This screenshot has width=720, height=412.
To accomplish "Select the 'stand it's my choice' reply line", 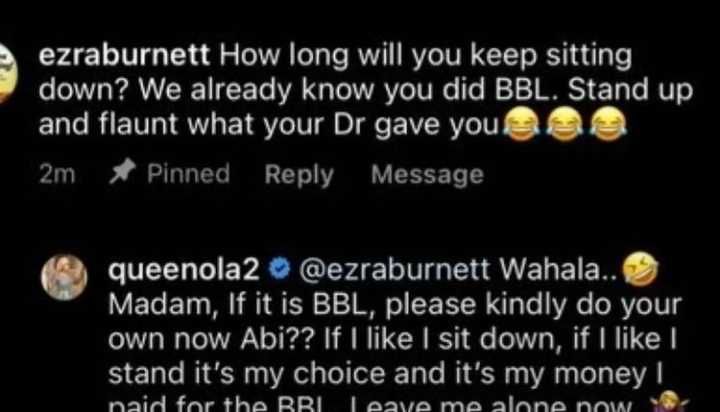I will pyautogui.click(x=386, y=373).
